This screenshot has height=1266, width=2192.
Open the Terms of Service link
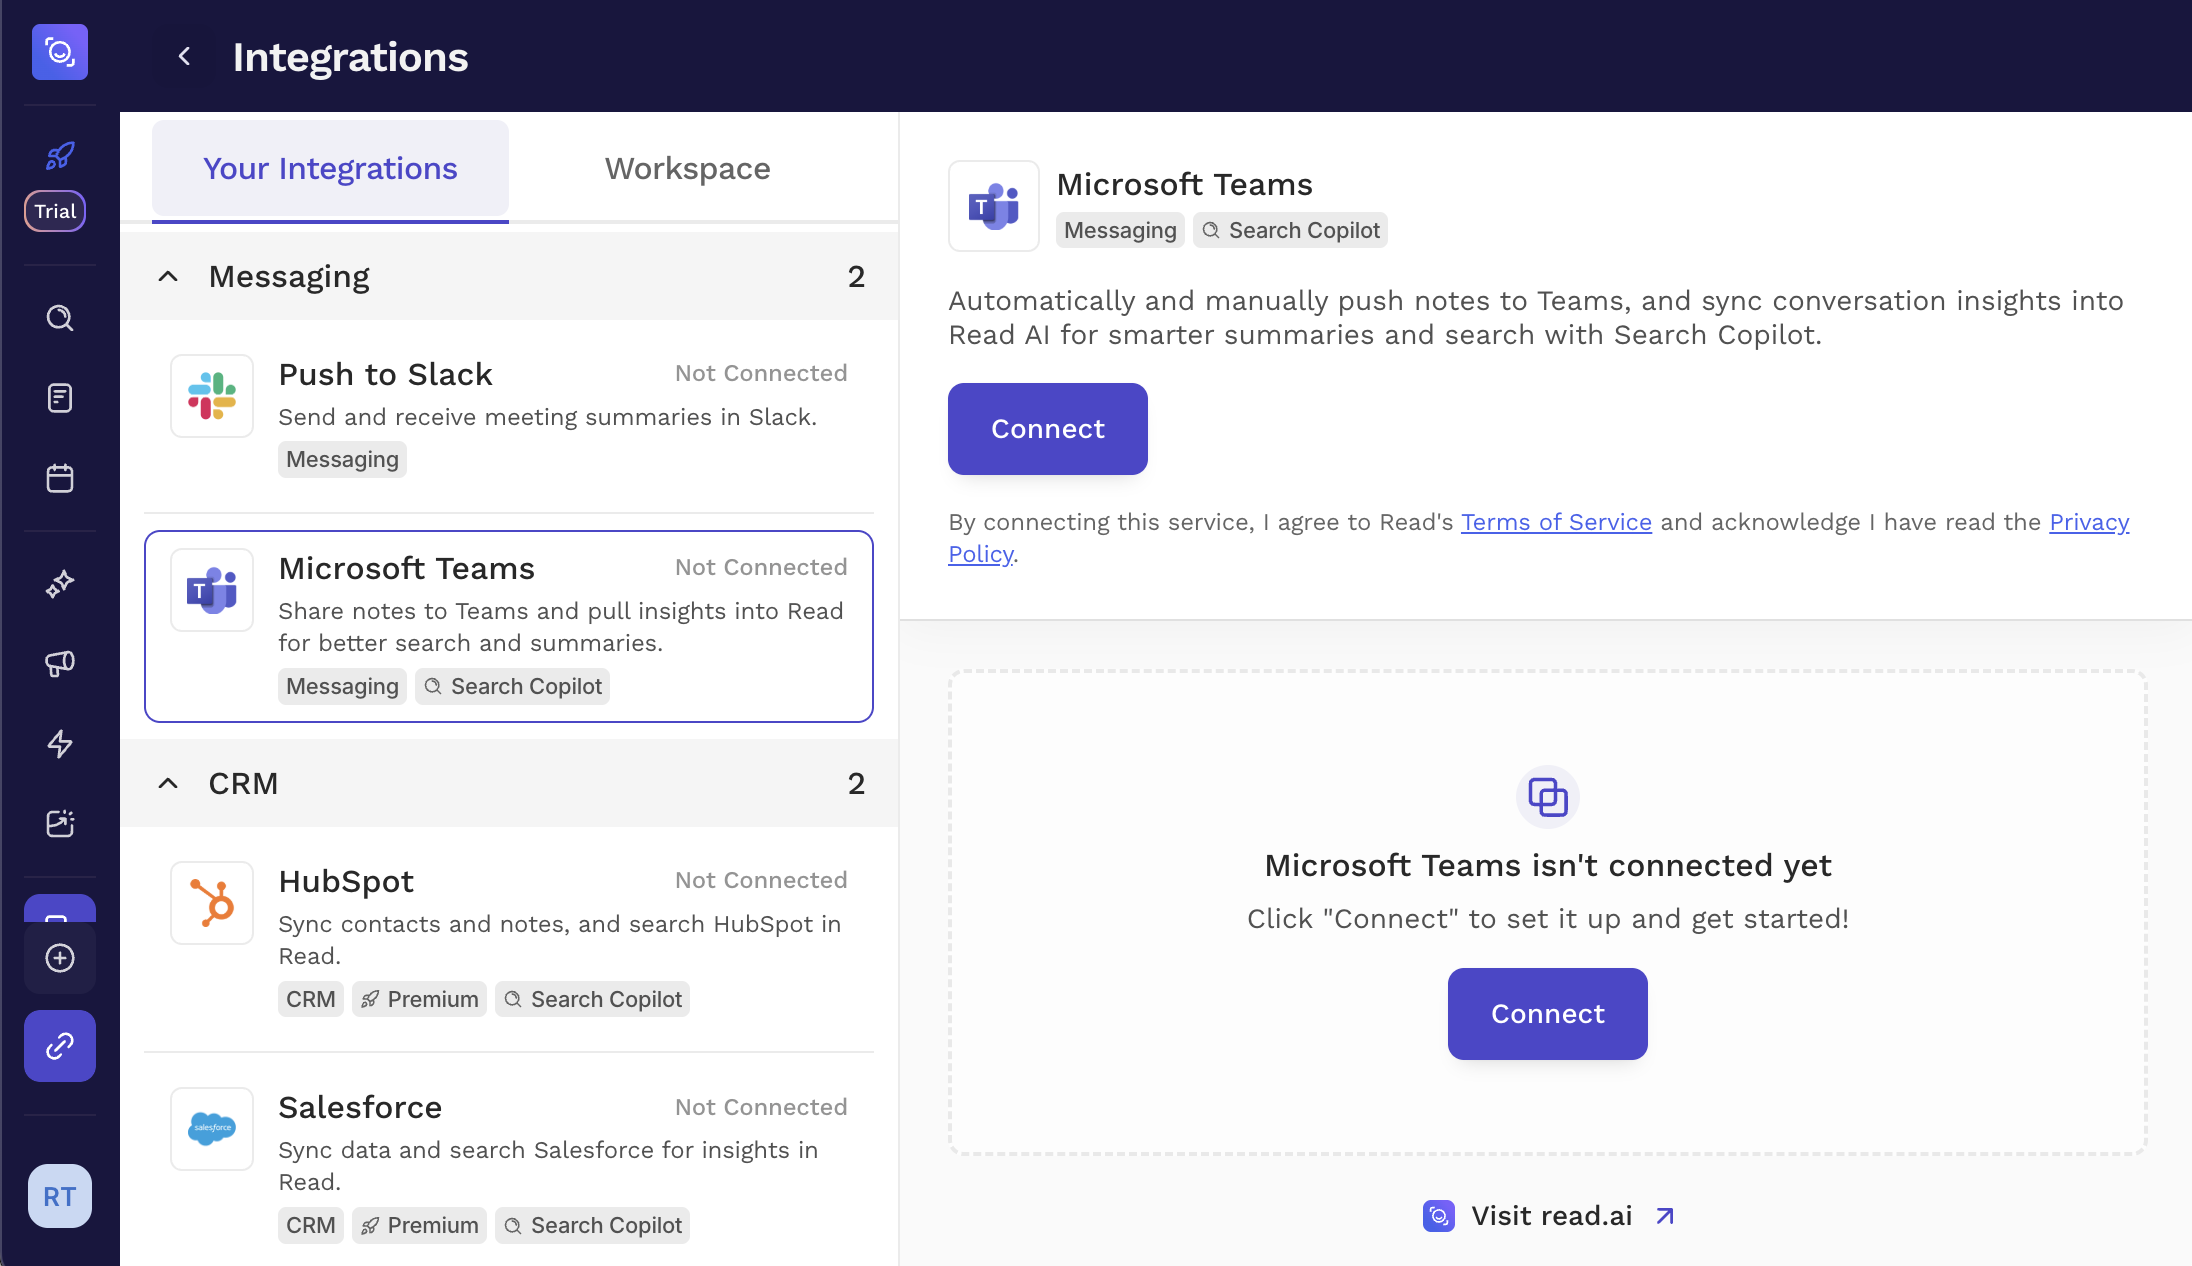click(1555, 522)
